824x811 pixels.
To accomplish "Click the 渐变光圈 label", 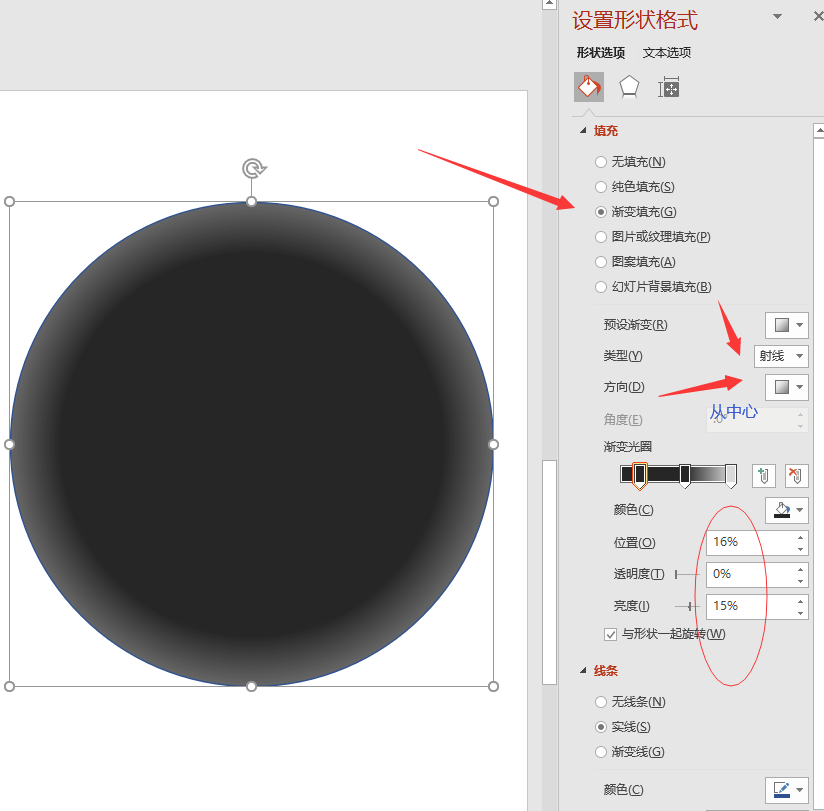I will click(x=627, y=447).
